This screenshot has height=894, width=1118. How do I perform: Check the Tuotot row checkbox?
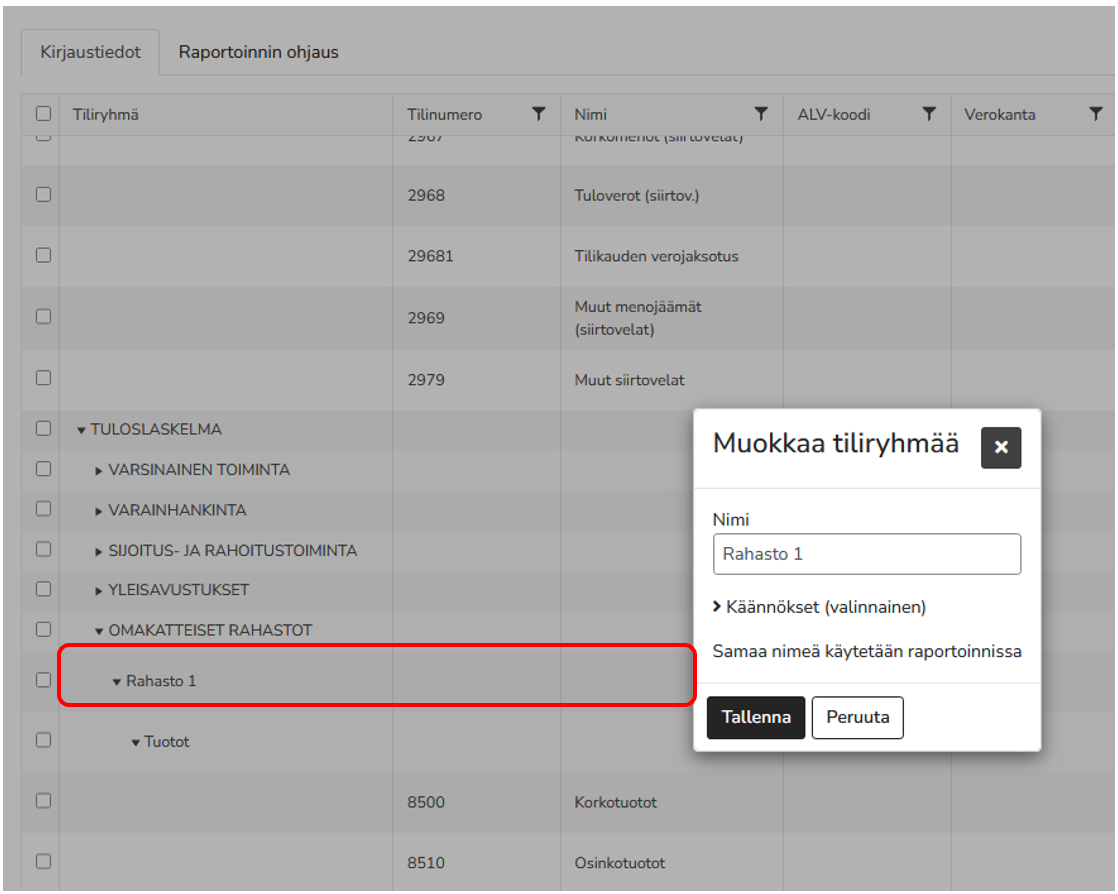(x=43, y=741)
